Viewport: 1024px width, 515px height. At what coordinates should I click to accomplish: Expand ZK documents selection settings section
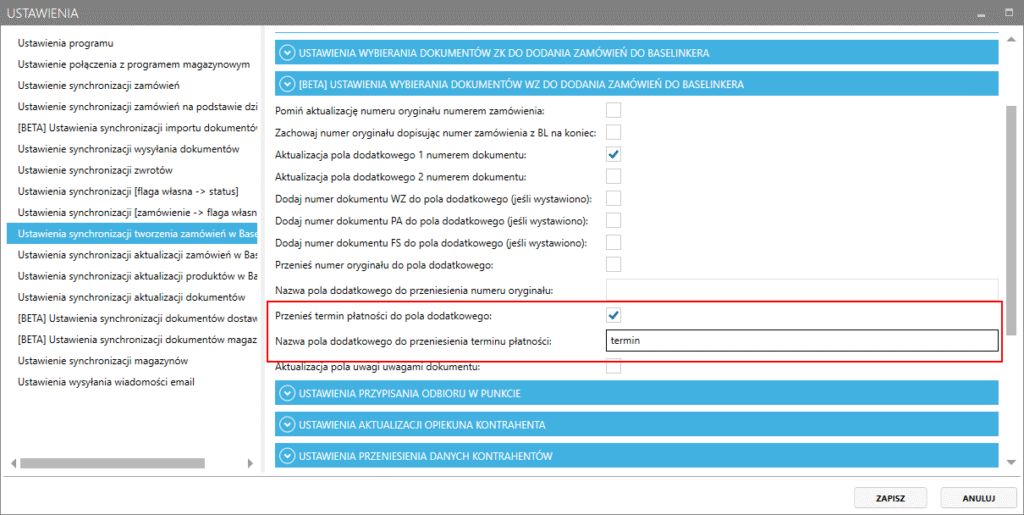tap(288, 52)
